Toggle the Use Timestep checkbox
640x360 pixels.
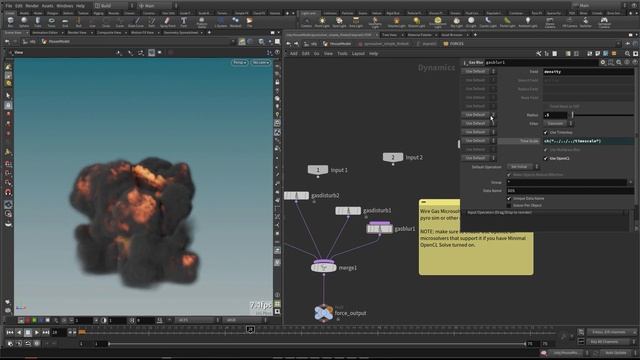546,132
